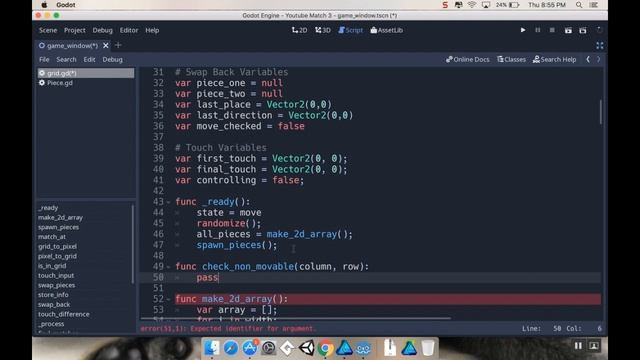
Task: Open the top Debug menu
Action: point(102,30)
